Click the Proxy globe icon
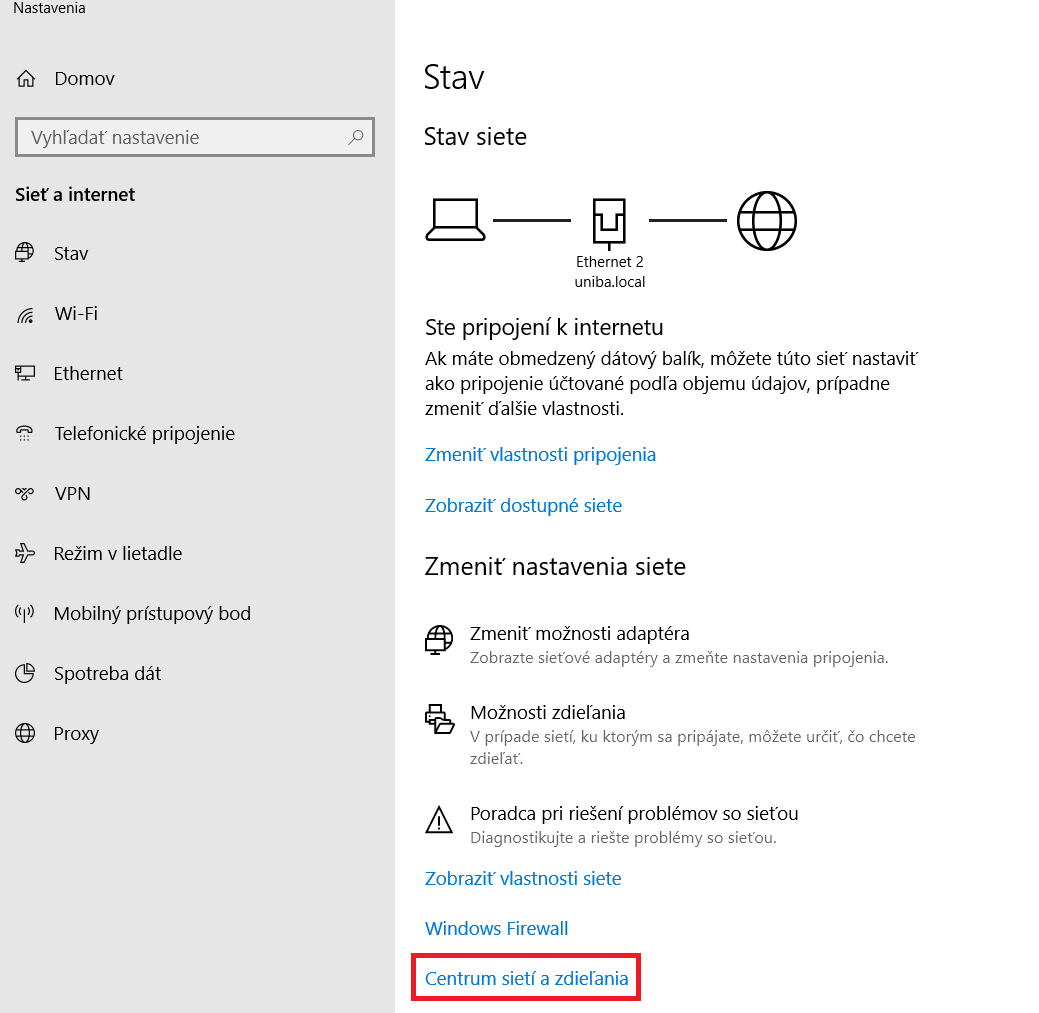1039x1013 pixels. click(25, 734)
